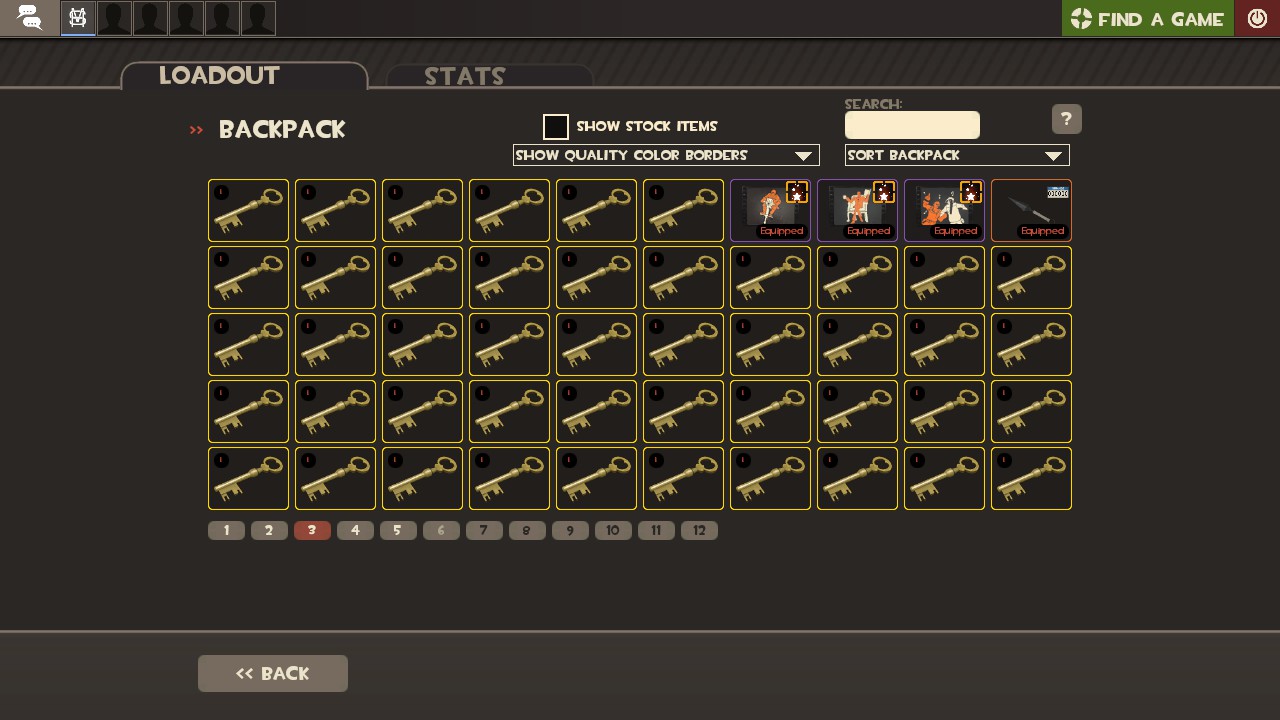Select the second equipped taunt item
The width and height of the screenshot is (1280, 720).
(857, 211)
